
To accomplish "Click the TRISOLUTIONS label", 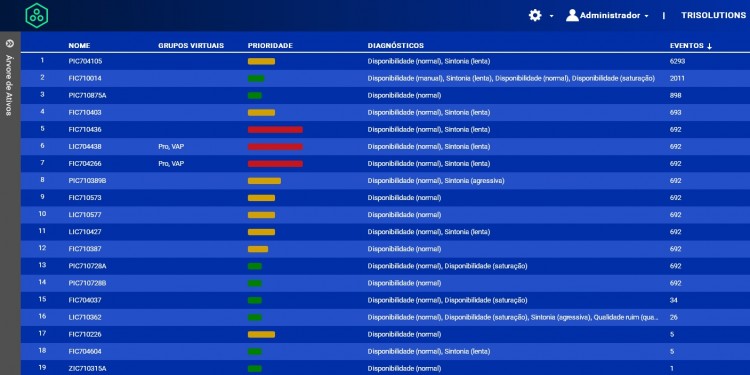I will (713, 15).
